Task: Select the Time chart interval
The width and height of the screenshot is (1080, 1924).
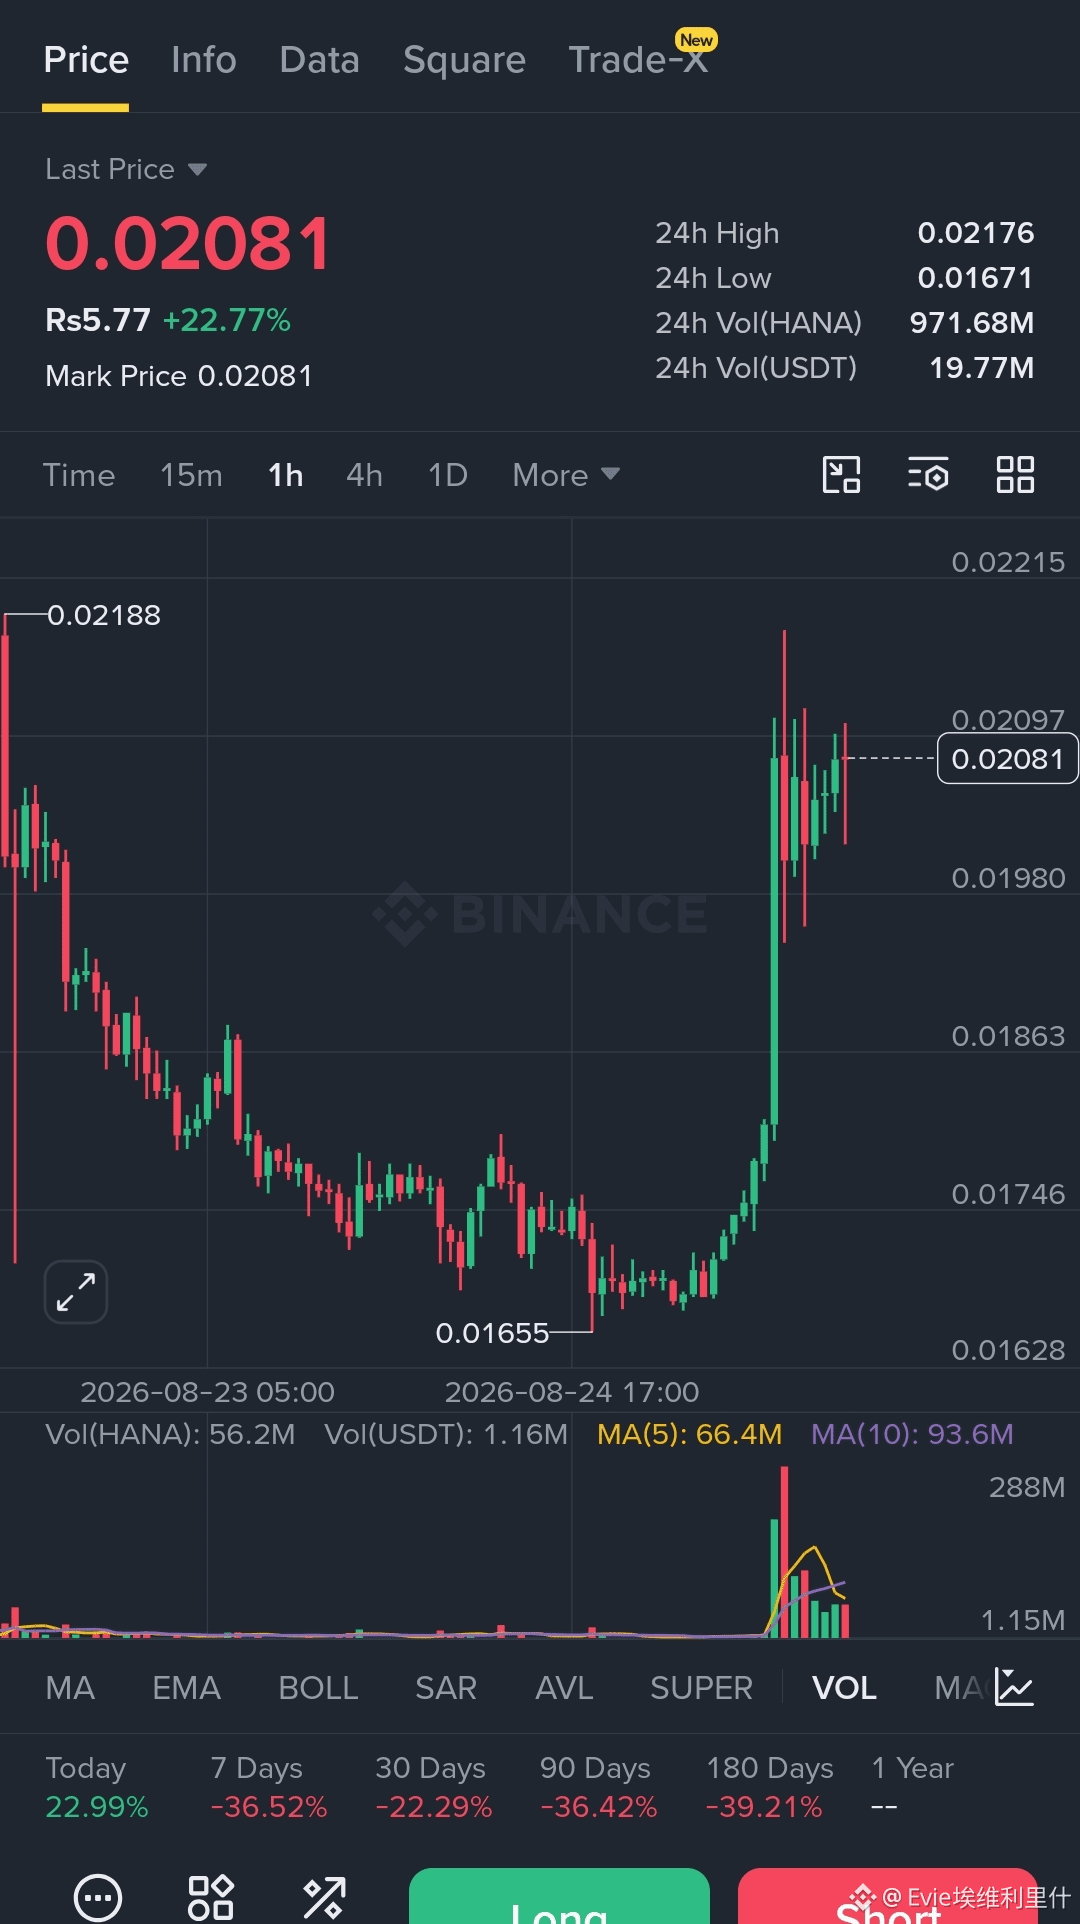Action: click(79, 475)
